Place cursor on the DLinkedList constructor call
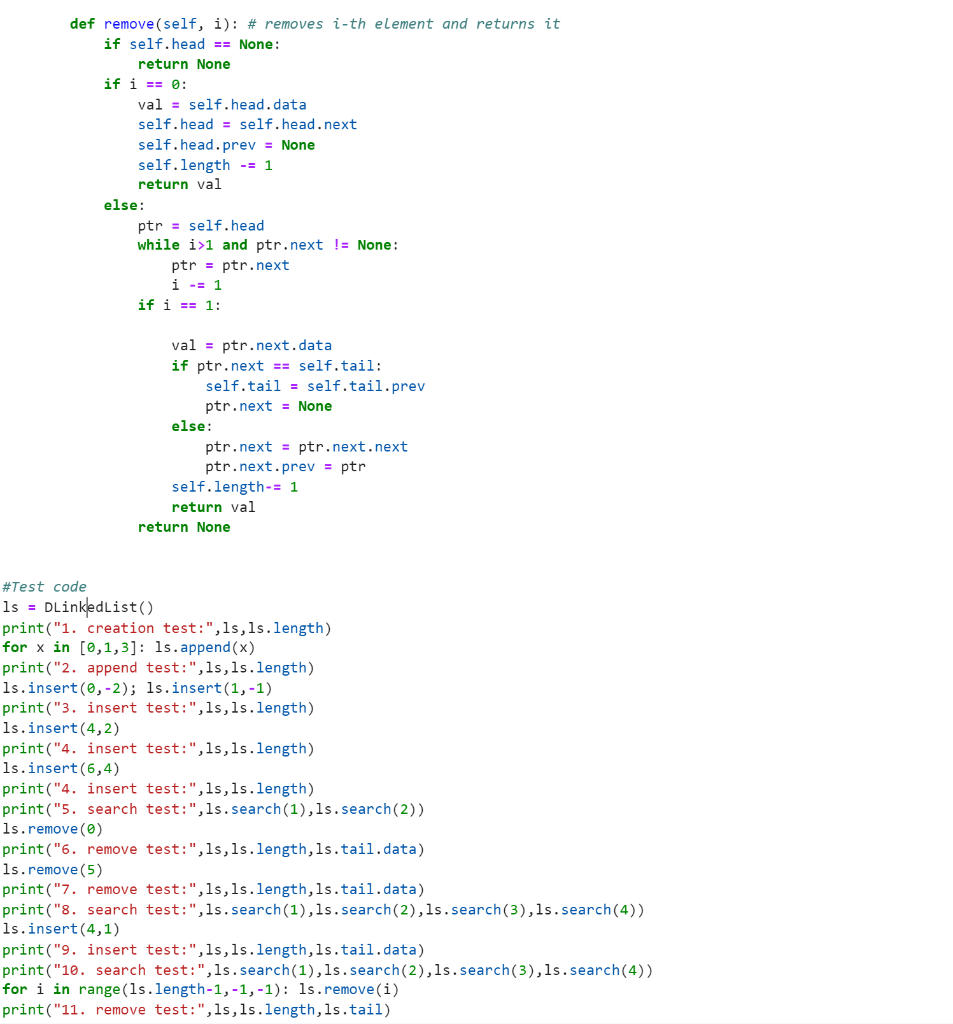The image size is (953, 1024). (x=100, y=607)
